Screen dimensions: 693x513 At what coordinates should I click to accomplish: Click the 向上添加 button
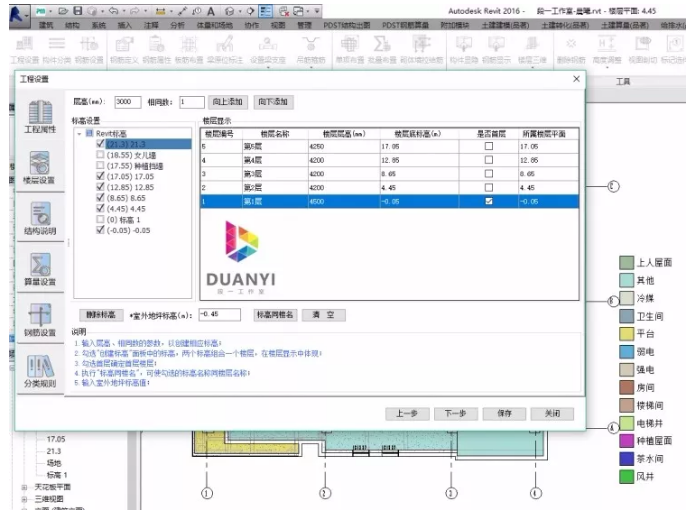point(227,102)
